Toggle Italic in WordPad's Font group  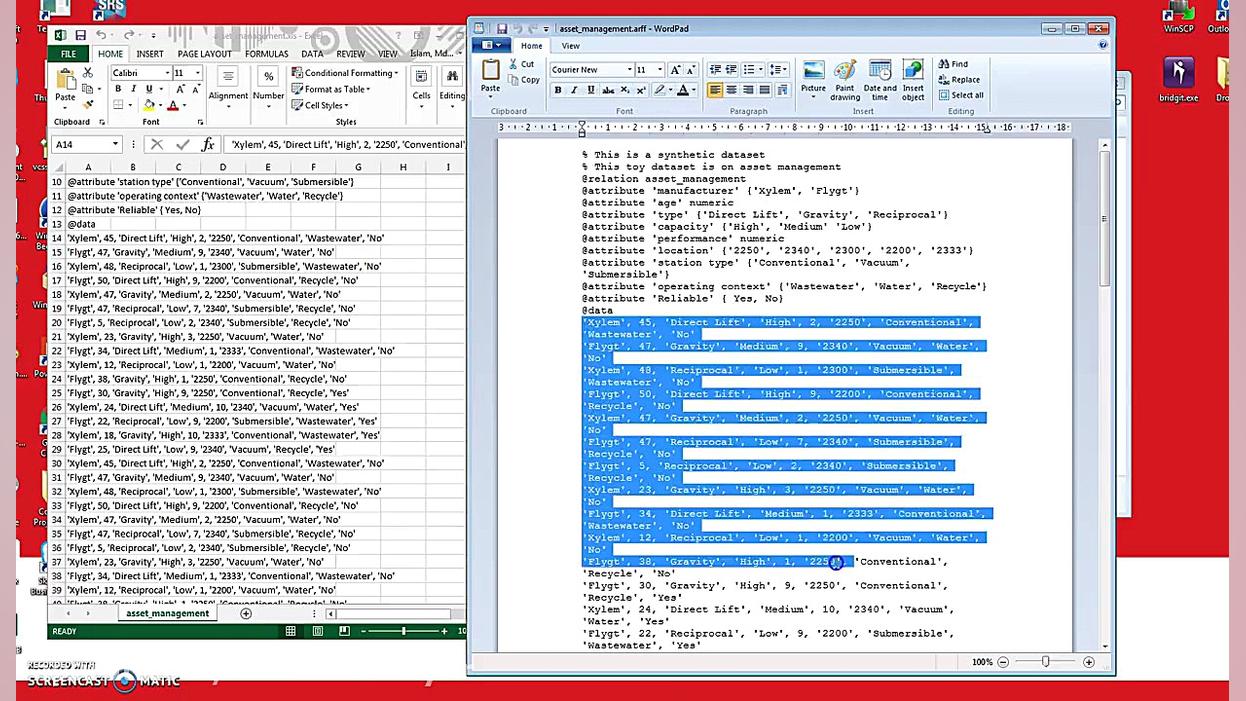click(x=574, y=90)
